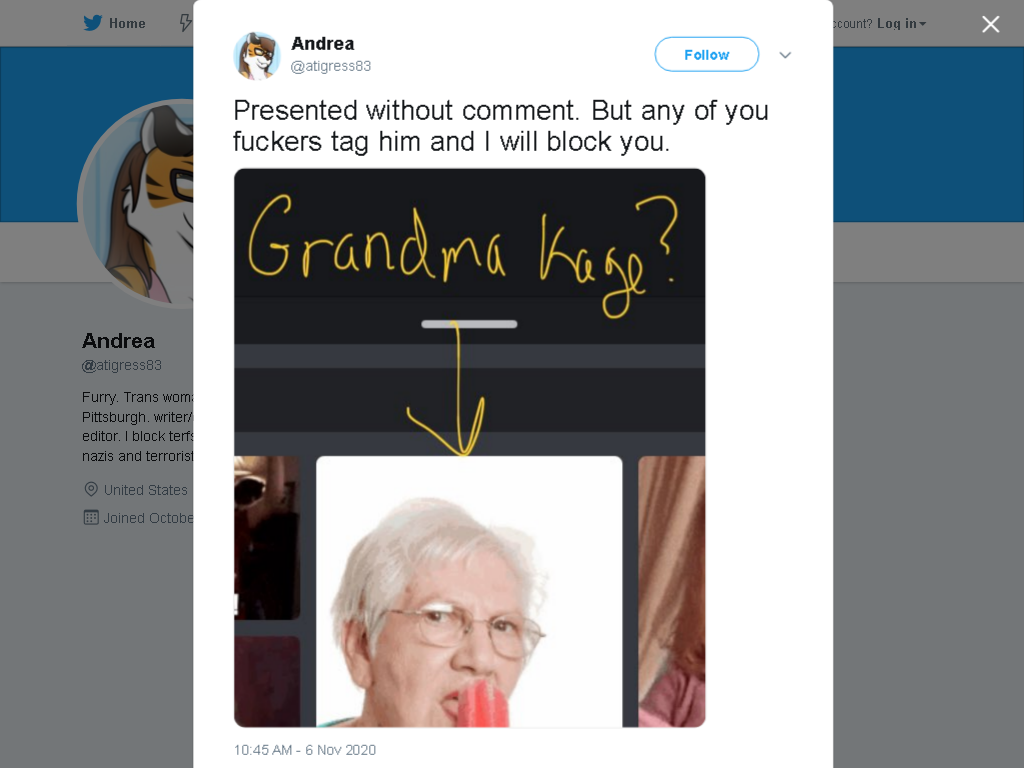This screenshot has width=1024, height=768.
Task: Click the Joined October date text
Action: [148, 518]
